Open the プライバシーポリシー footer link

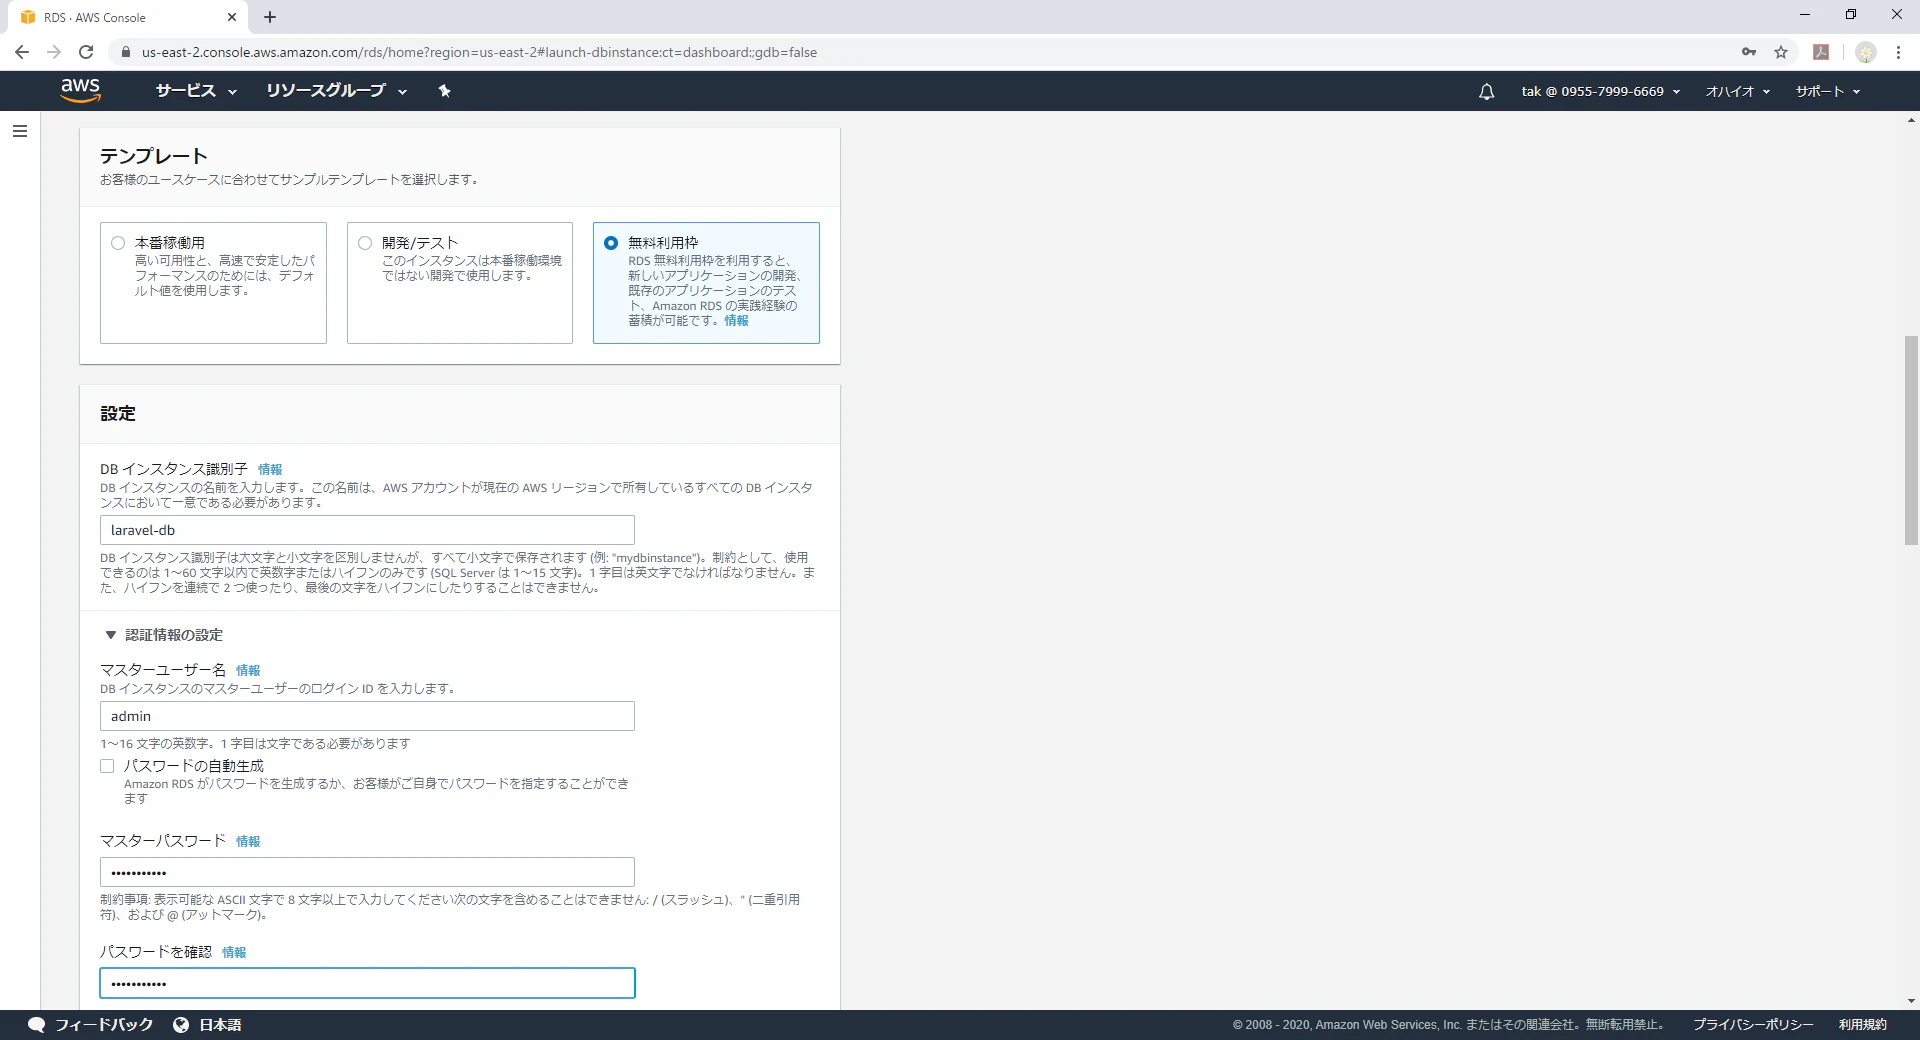pos(1753,1025)
